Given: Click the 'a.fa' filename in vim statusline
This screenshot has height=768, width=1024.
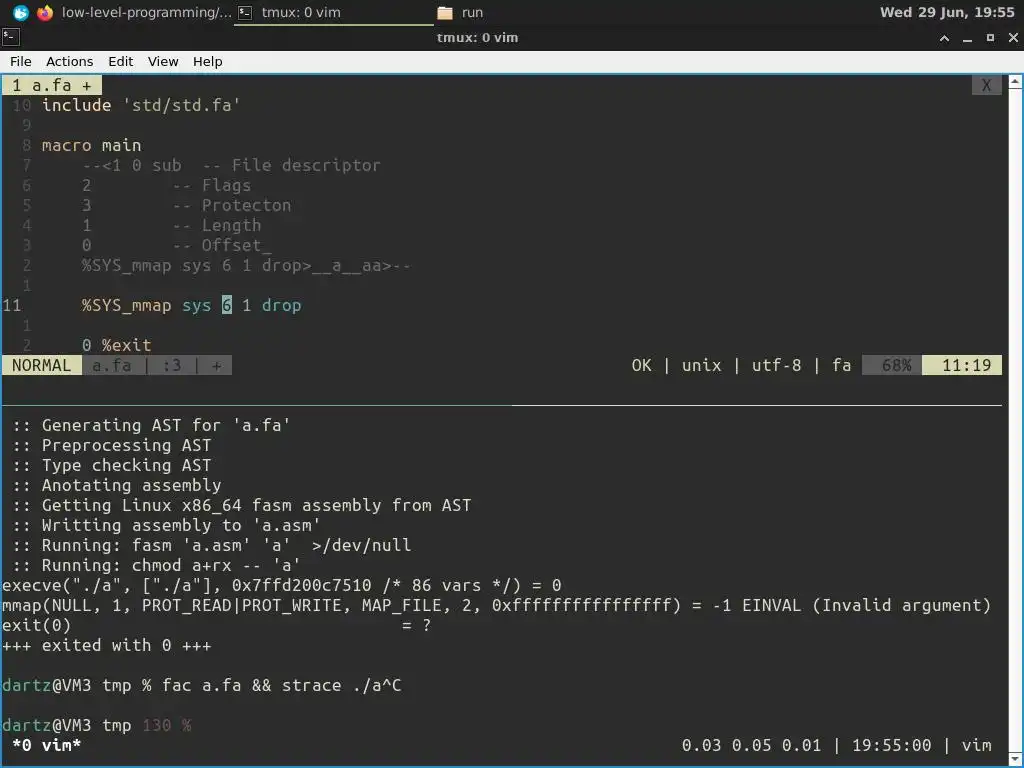Looking at the screenshot, I should point(112,365).
